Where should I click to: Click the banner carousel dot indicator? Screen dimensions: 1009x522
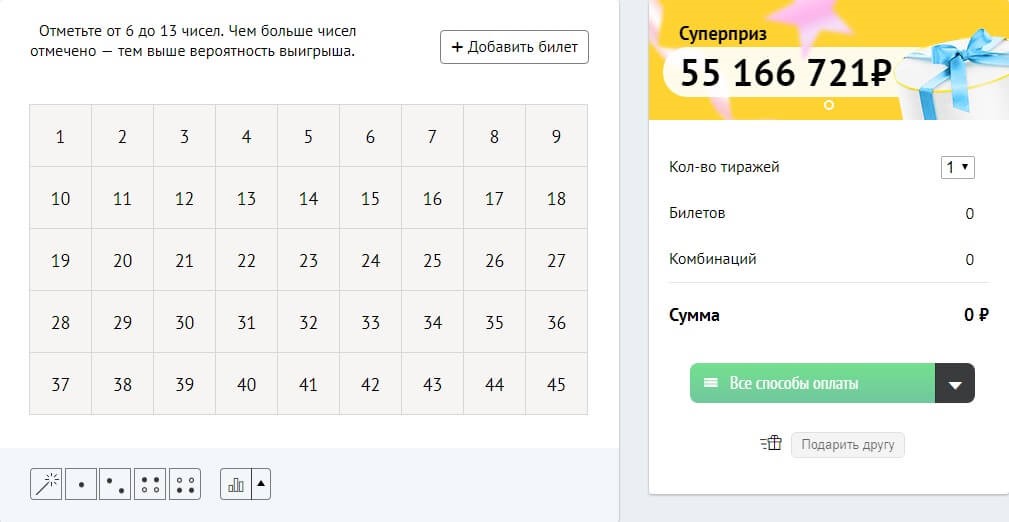pyautogui.click(x=828, y=105)
